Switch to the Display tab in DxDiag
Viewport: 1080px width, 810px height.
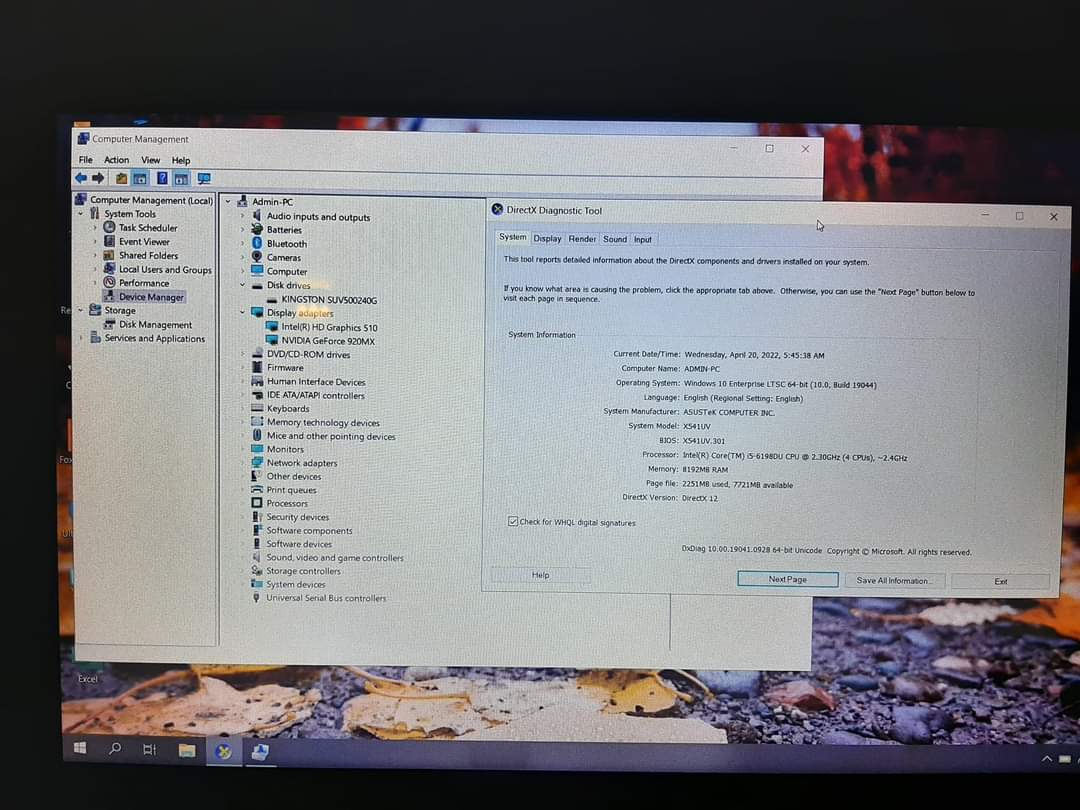[547, 239]
